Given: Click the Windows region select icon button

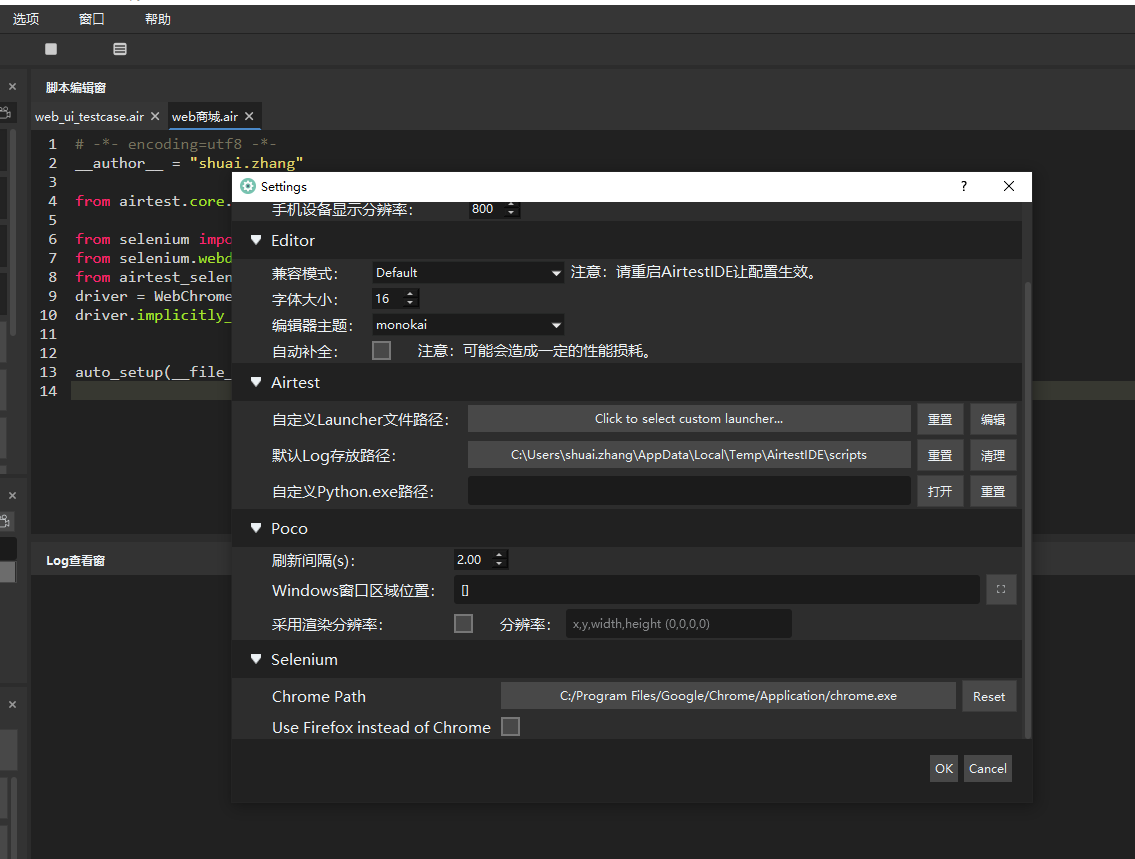Looking at the screenshot, I should [1001, 590].
